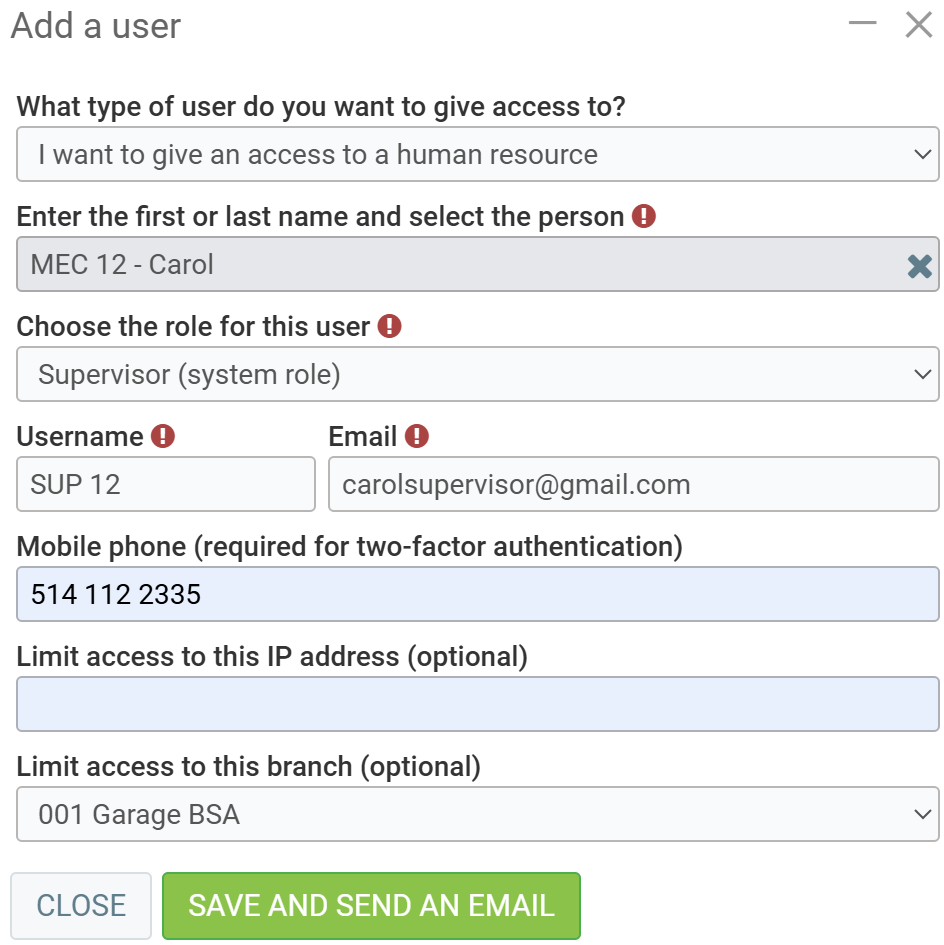Screen dimensions: 944x945
Task: Click the Add a user dialog title
Action: point(96,26)
